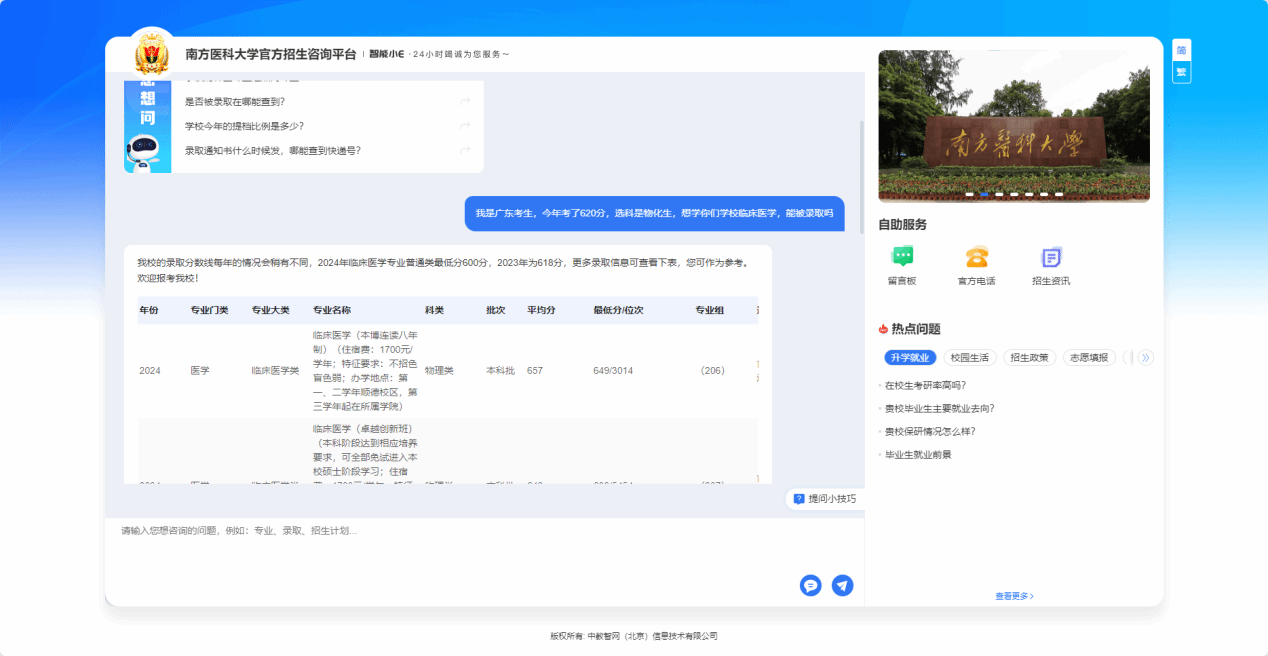Click the 平均分 column header
This screenshot has height=656, width=1268.
(541, 310)
